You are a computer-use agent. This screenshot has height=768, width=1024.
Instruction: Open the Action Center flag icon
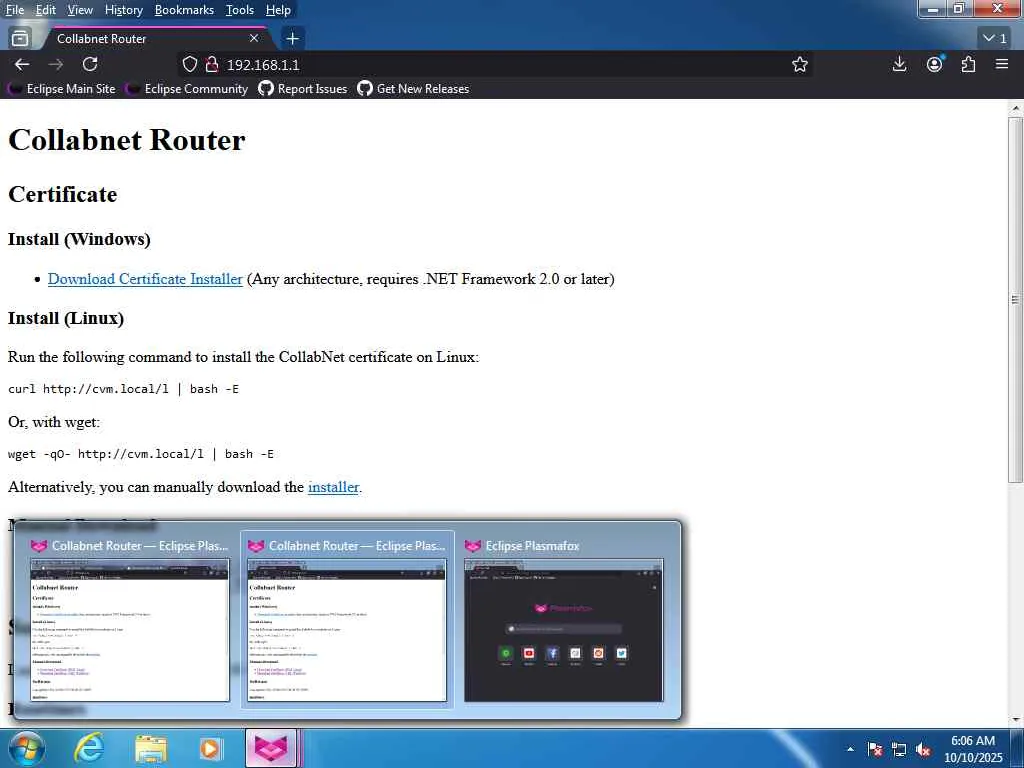(x=874, y=750)
